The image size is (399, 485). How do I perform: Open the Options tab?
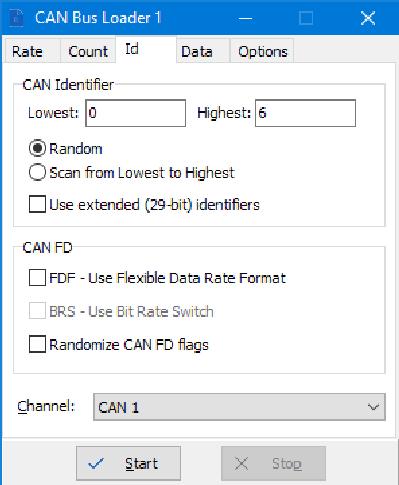[x=263, y=51]
